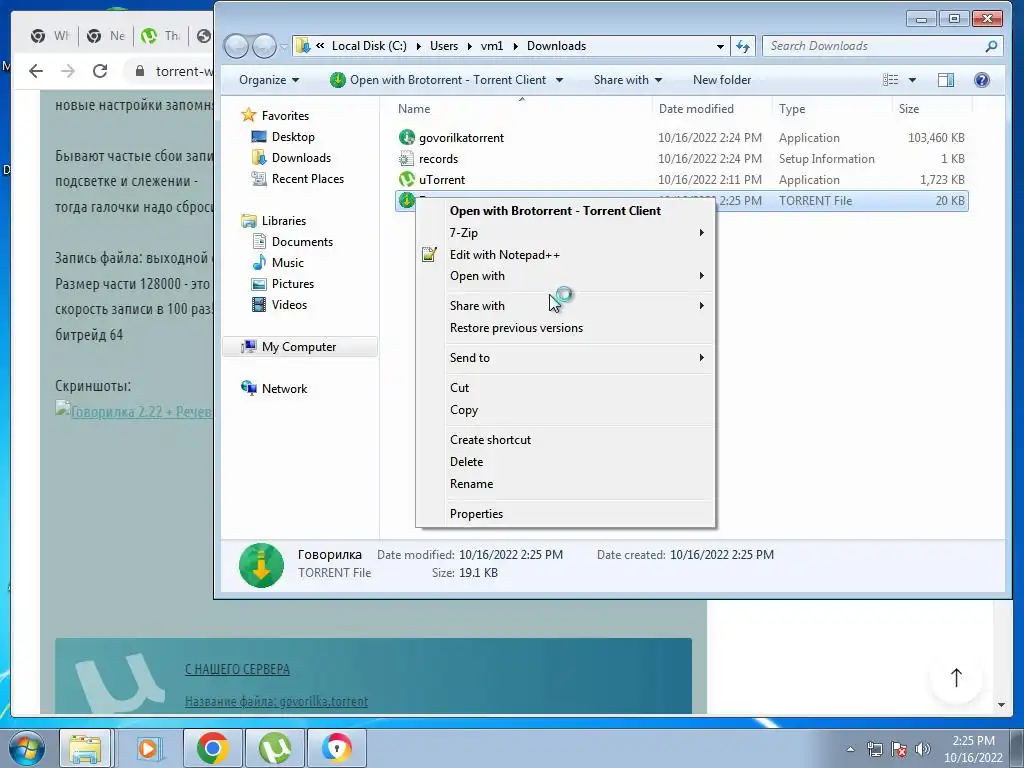The height and width of the screenshot is (768, 1024).
Task: Click the С НАШЕГО СЕРВЕРА link
Action: coord(237,669)
